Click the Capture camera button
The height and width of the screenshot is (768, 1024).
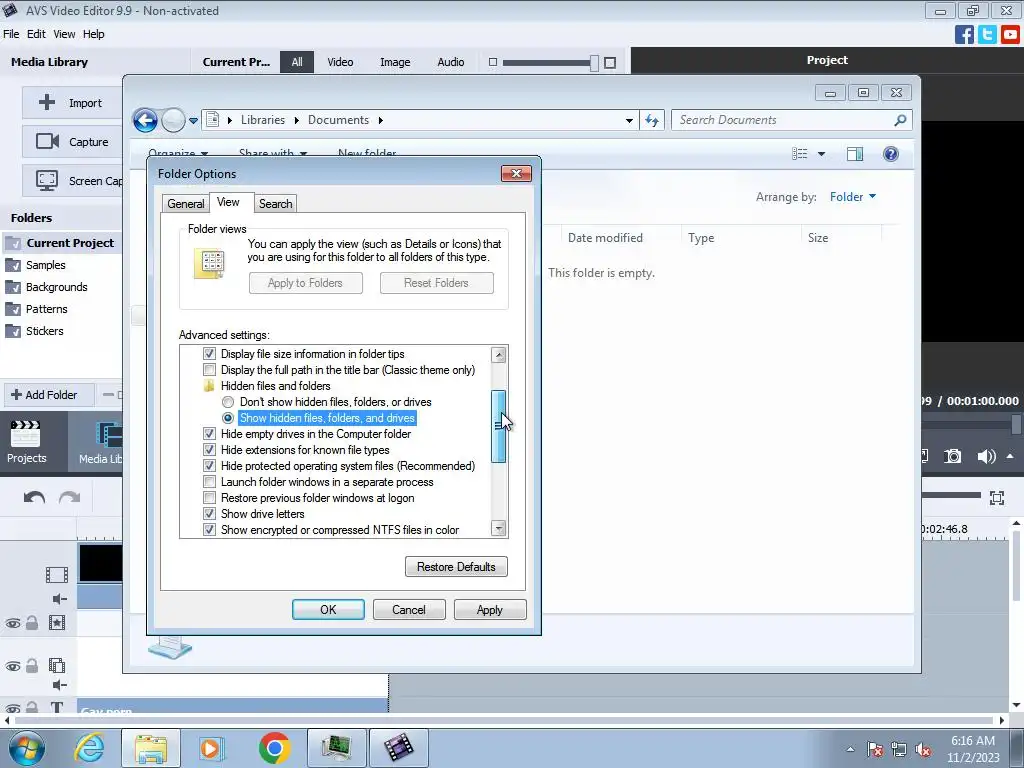pyautogui.click(x=72, y=142)
